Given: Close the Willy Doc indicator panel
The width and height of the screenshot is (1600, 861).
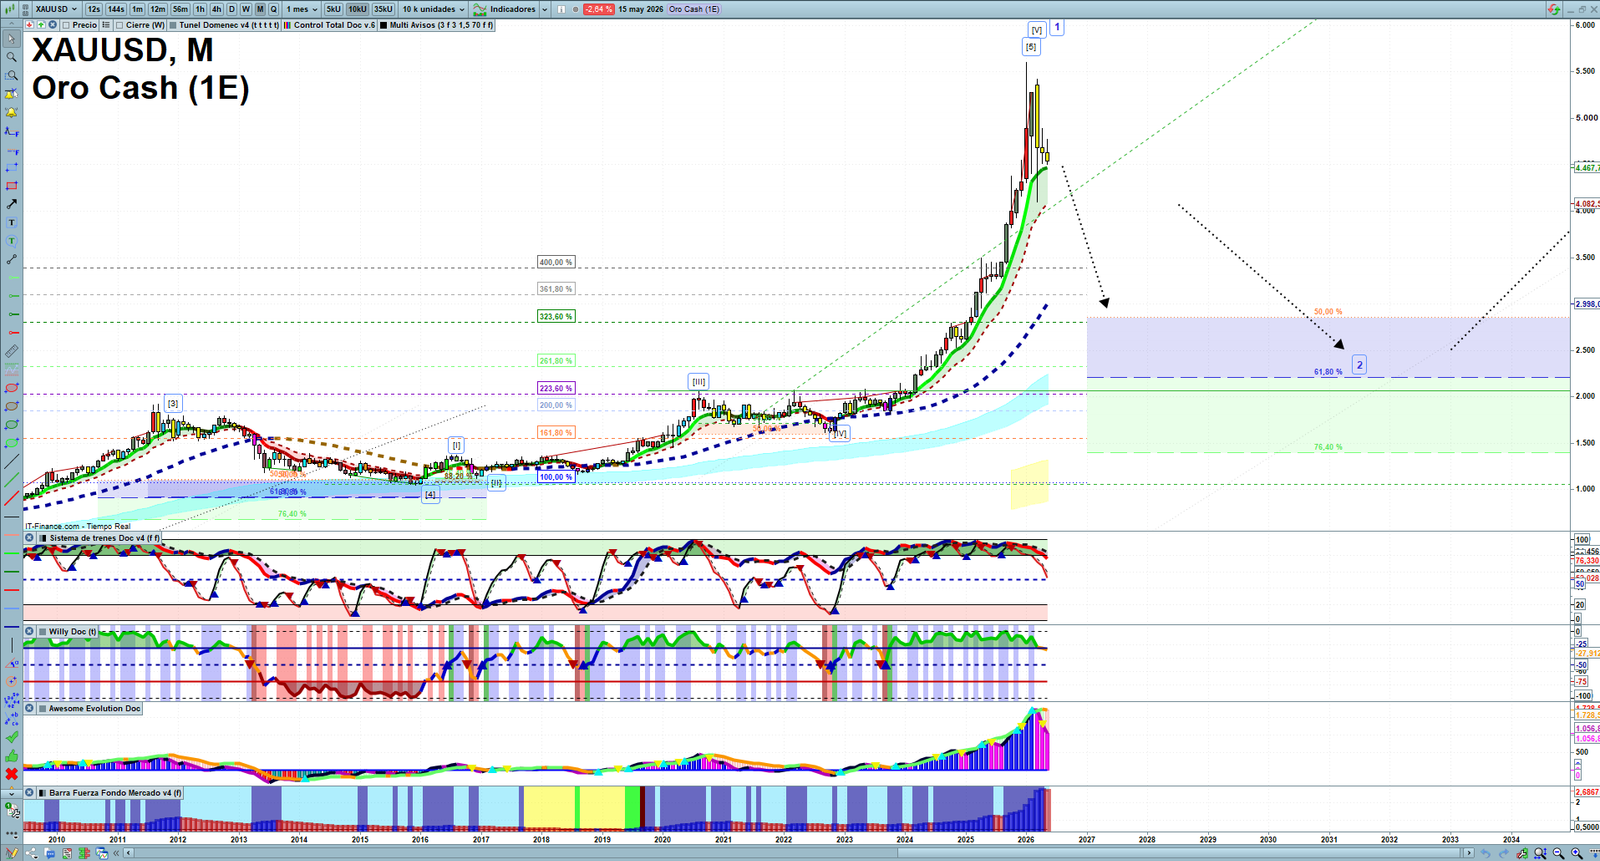Looking at the screenshot, I should 29,632.
